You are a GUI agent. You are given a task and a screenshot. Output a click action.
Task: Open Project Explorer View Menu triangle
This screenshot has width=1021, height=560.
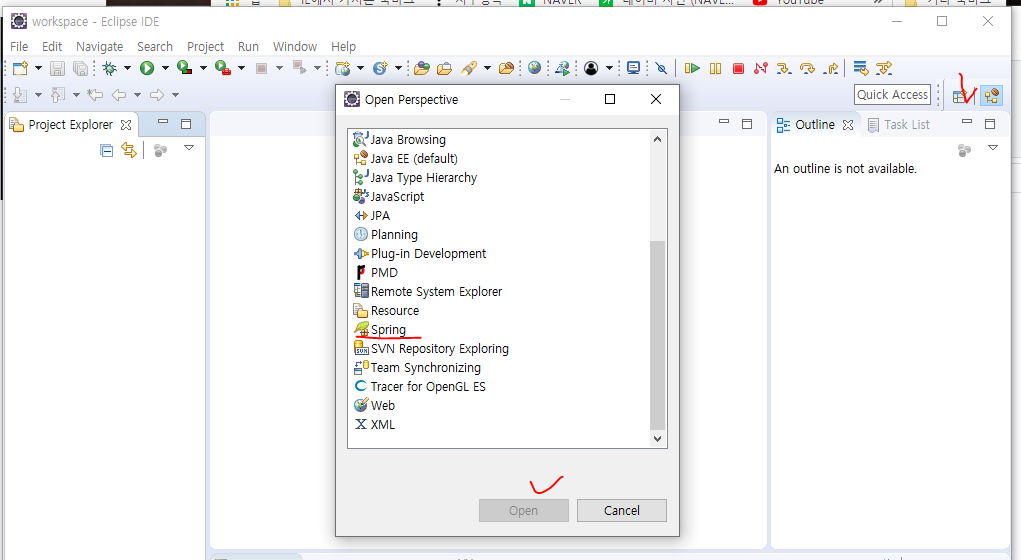[x=189, y=148]
